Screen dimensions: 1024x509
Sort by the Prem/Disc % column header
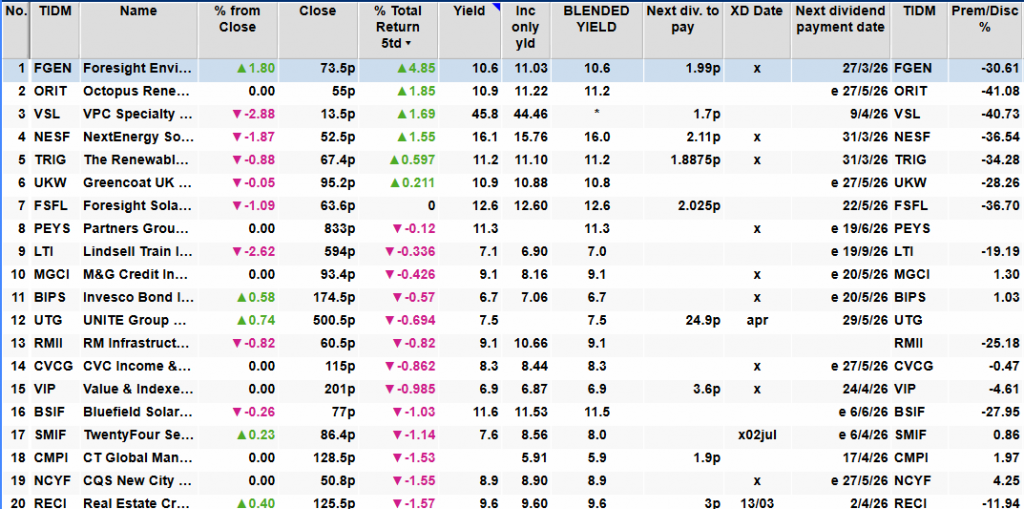click(984, 19)
